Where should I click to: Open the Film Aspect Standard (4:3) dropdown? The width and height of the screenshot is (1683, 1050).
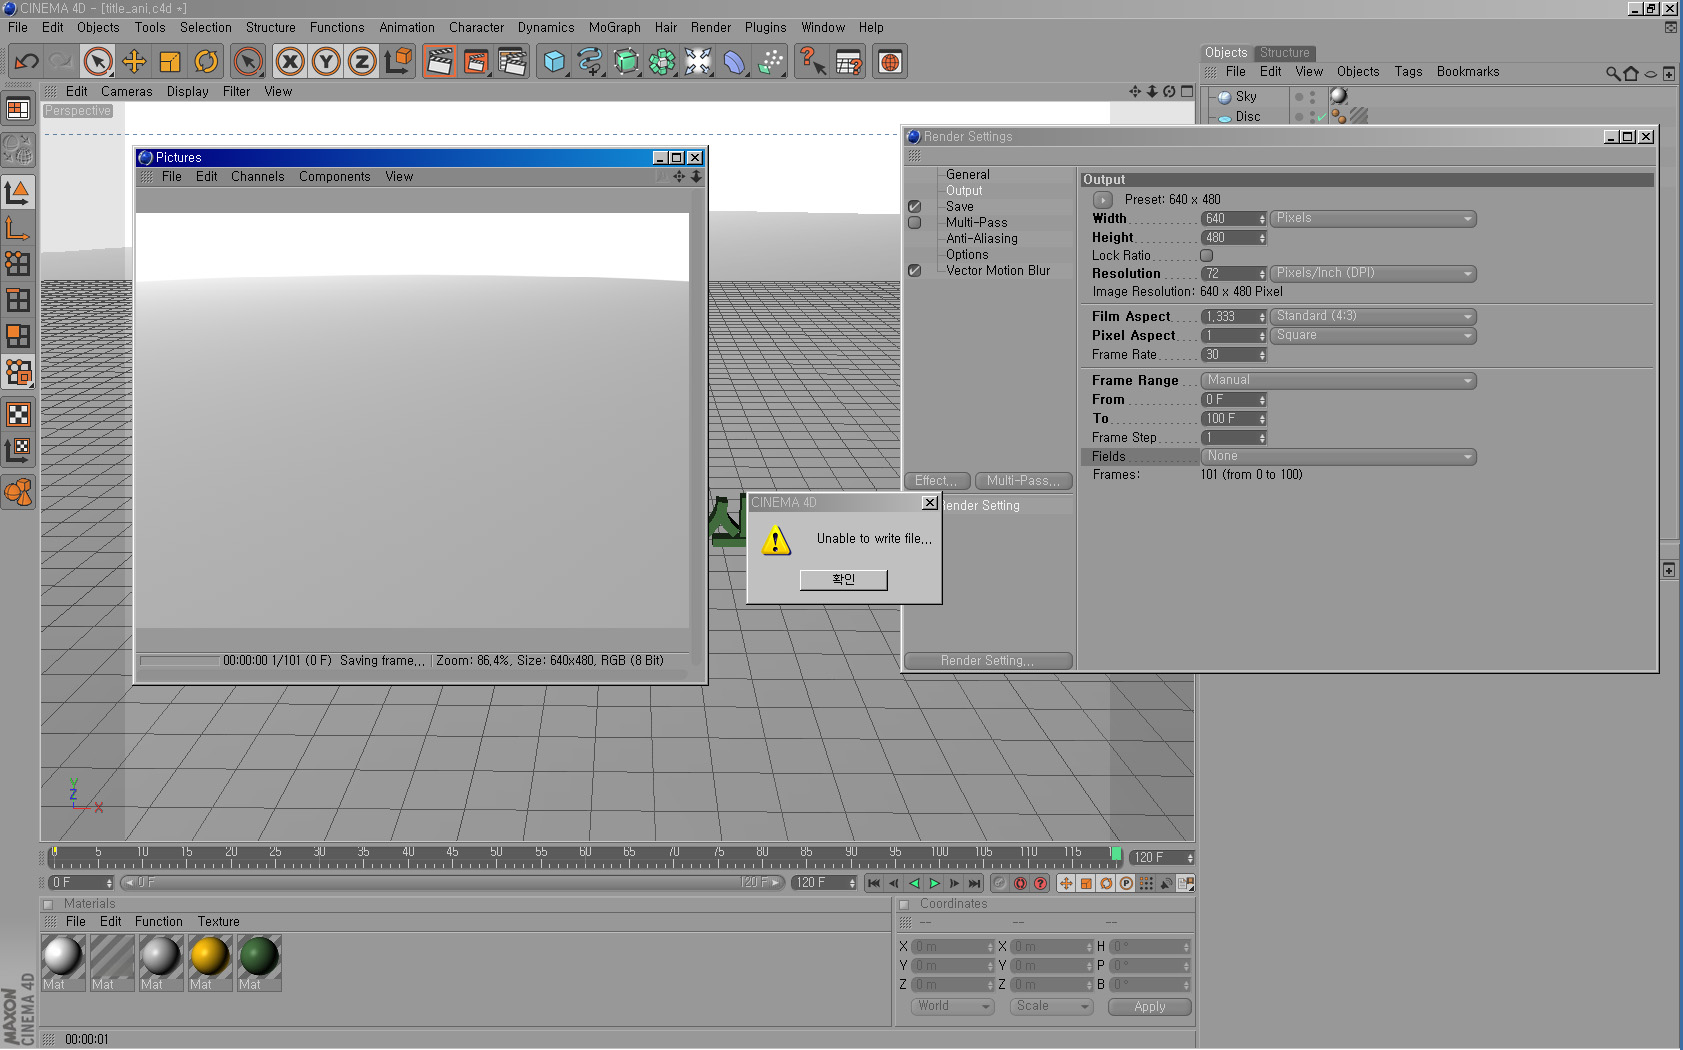click(1374, 317)
